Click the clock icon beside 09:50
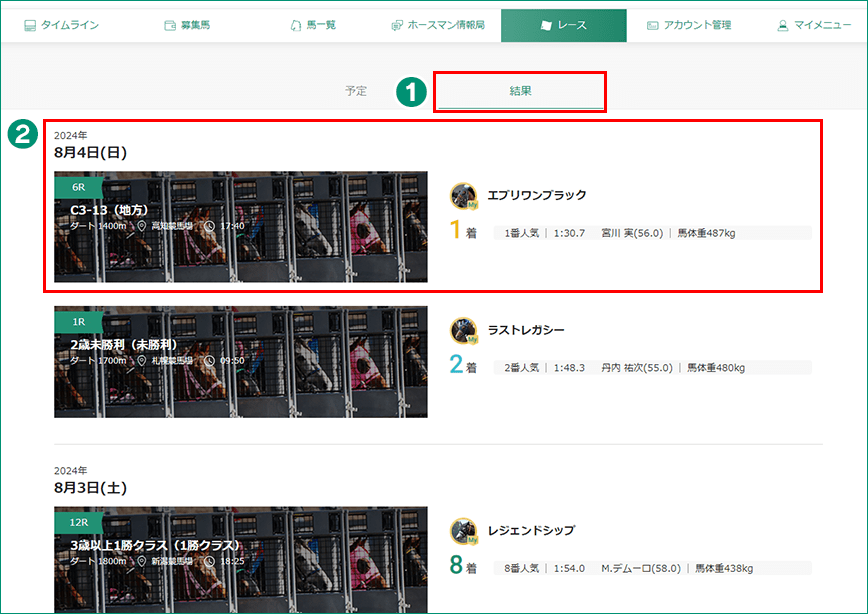The image size is (868, 614). click(209, 360)
